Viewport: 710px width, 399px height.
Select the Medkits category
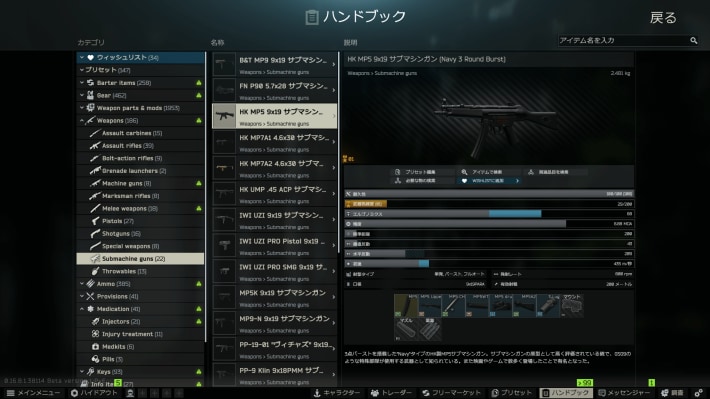pyautogui.click(x=140, y=346)
